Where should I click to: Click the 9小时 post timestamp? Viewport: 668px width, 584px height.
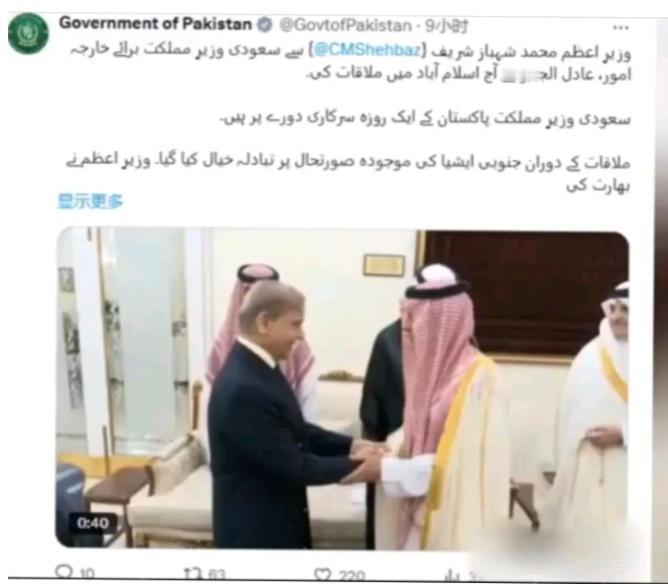[446, 26]
